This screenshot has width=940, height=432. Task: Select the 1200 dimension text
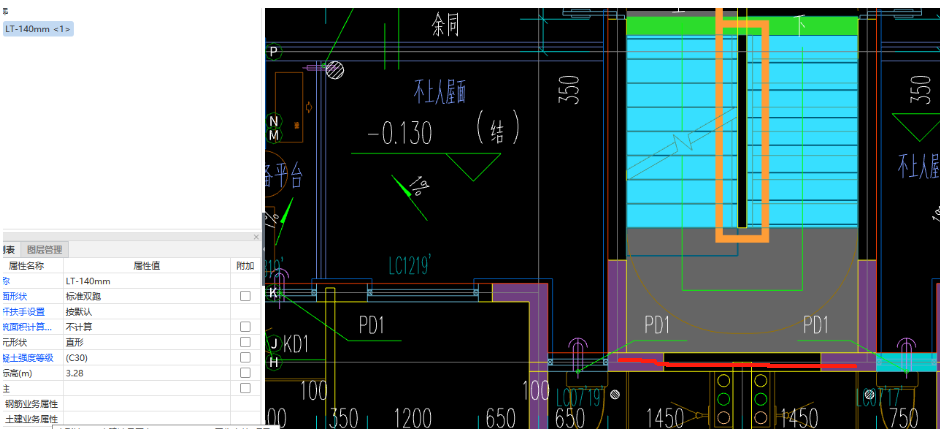tap(414, 418)
